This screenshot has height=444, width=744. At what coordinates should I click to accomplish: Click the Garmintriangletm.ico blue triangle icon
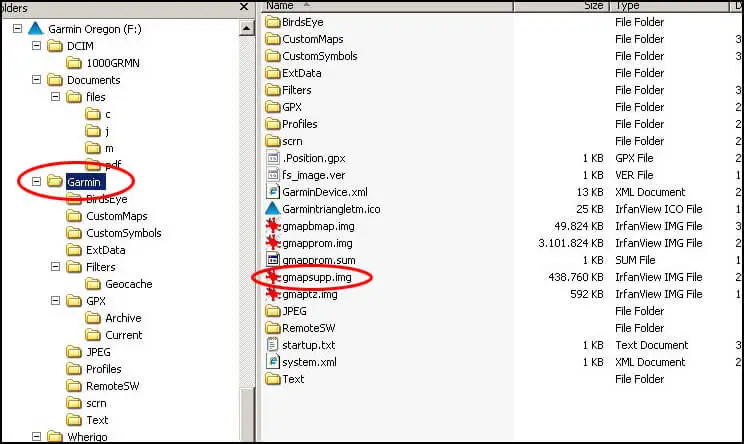[x=272, y=209]
